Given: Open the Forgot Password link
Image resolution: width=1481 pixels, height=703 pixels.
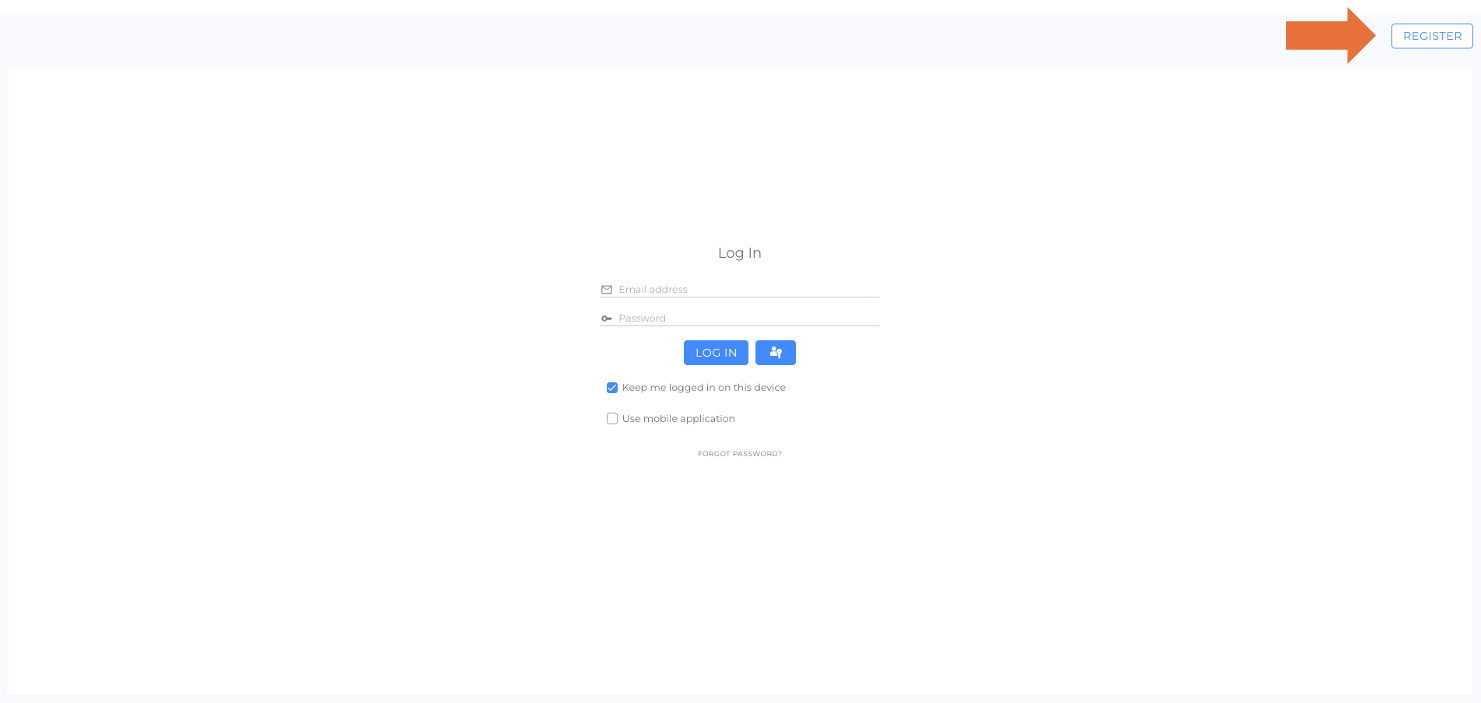Looking at the screenshot, I should (x=739, y=454).
